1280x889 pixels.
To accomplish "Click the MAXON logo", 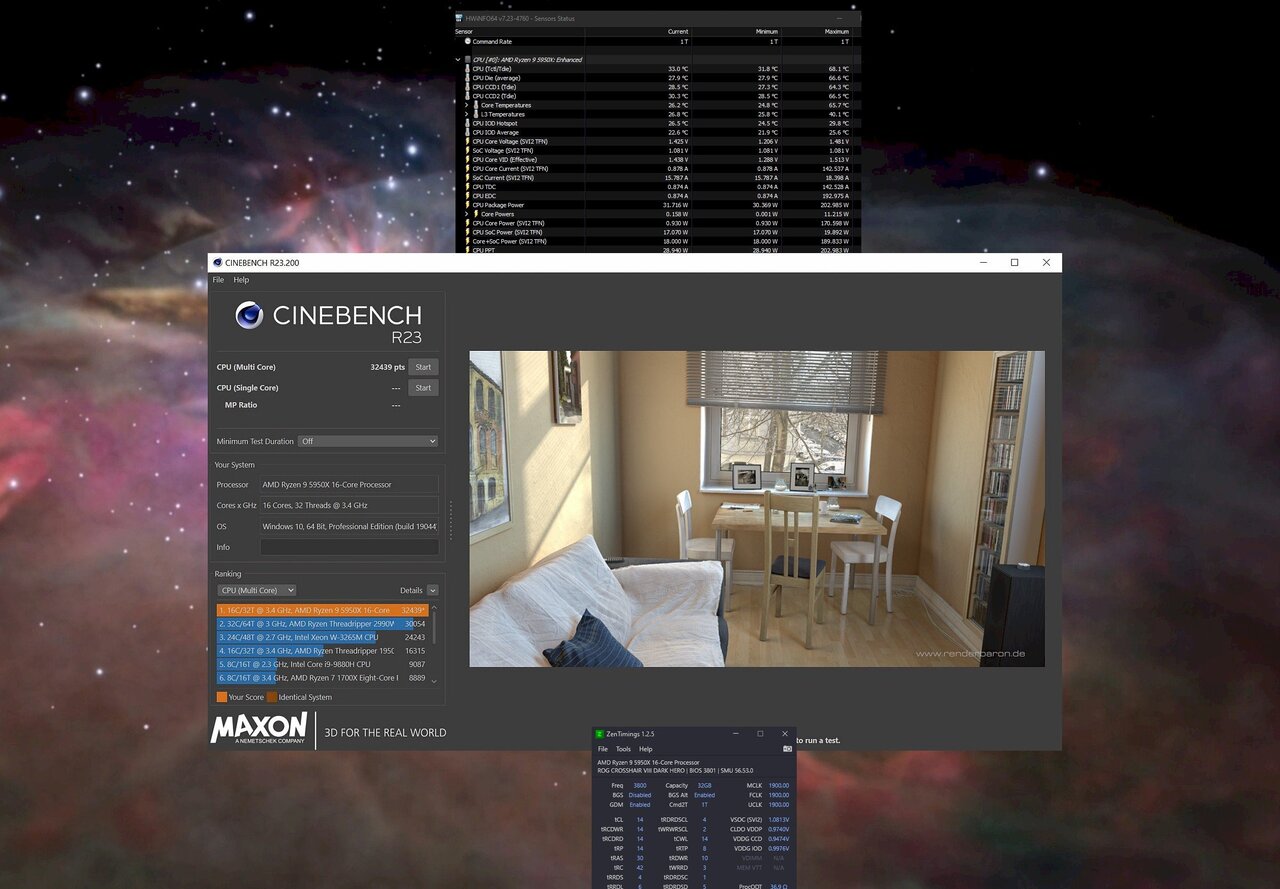I will (259, 728).
